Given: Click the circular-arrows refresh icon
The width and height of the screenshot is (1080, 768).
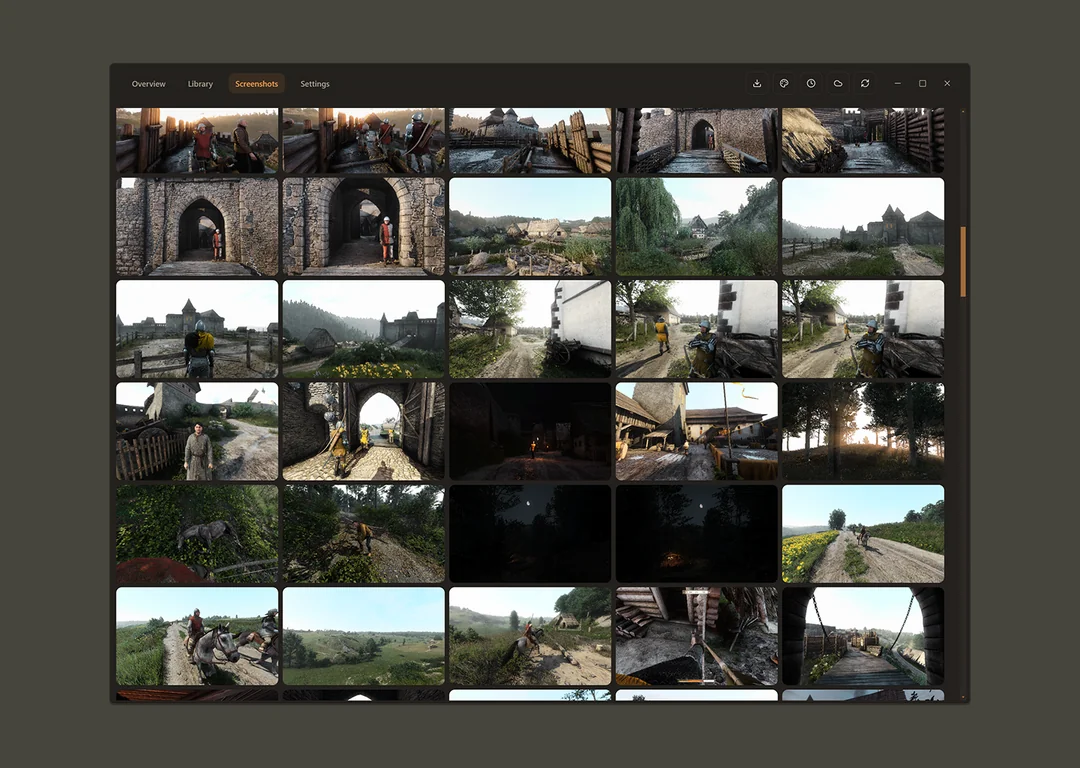Looking at the screenshot, I should click(865, 83).
